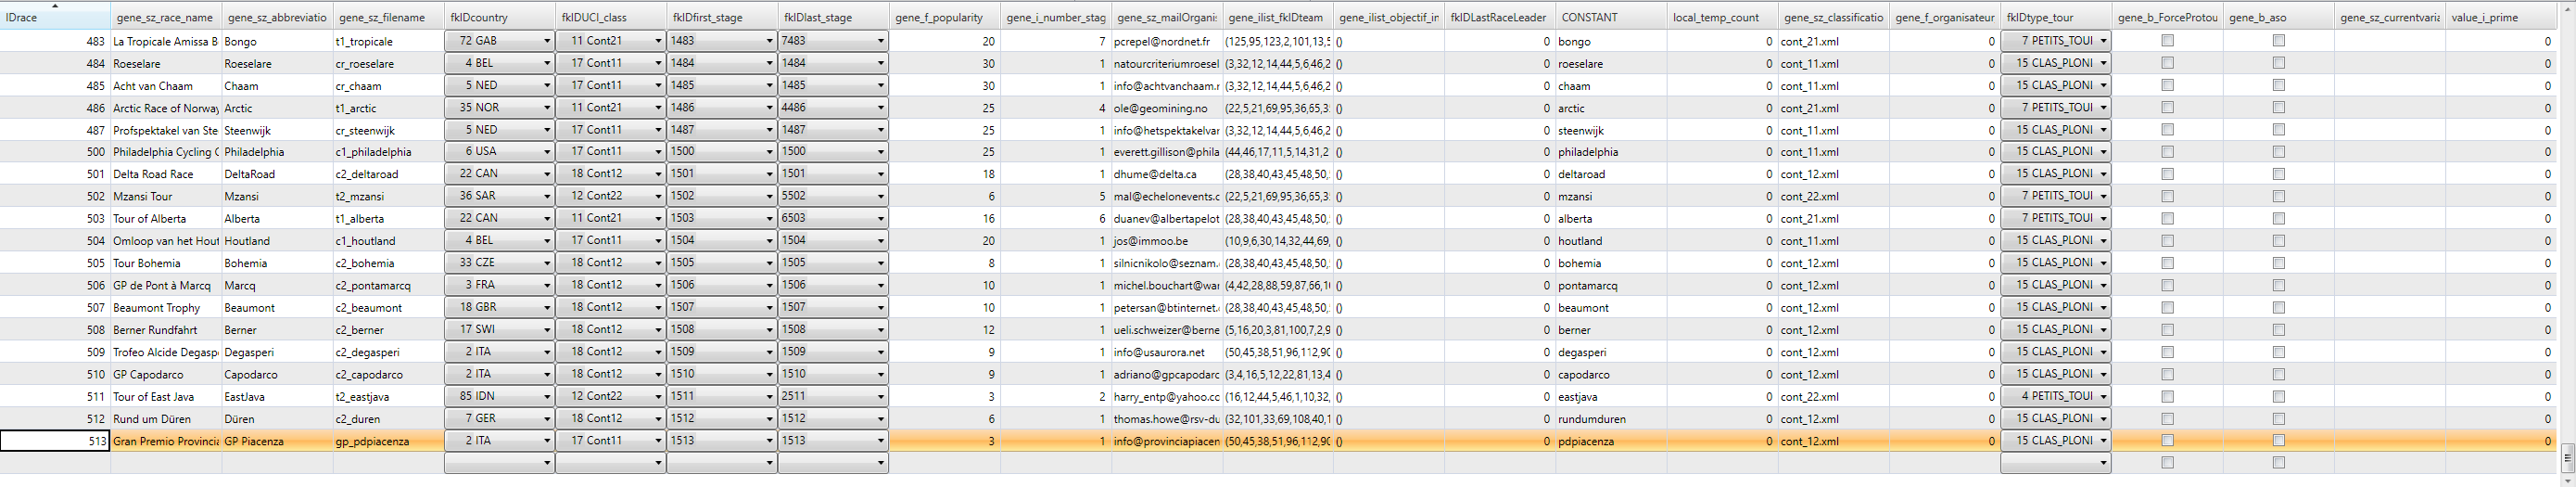The width and height of the screenshot is (2576, 487).
Task: Select the Acht van Chaam race name cell
Action: (x=165, y=86)
